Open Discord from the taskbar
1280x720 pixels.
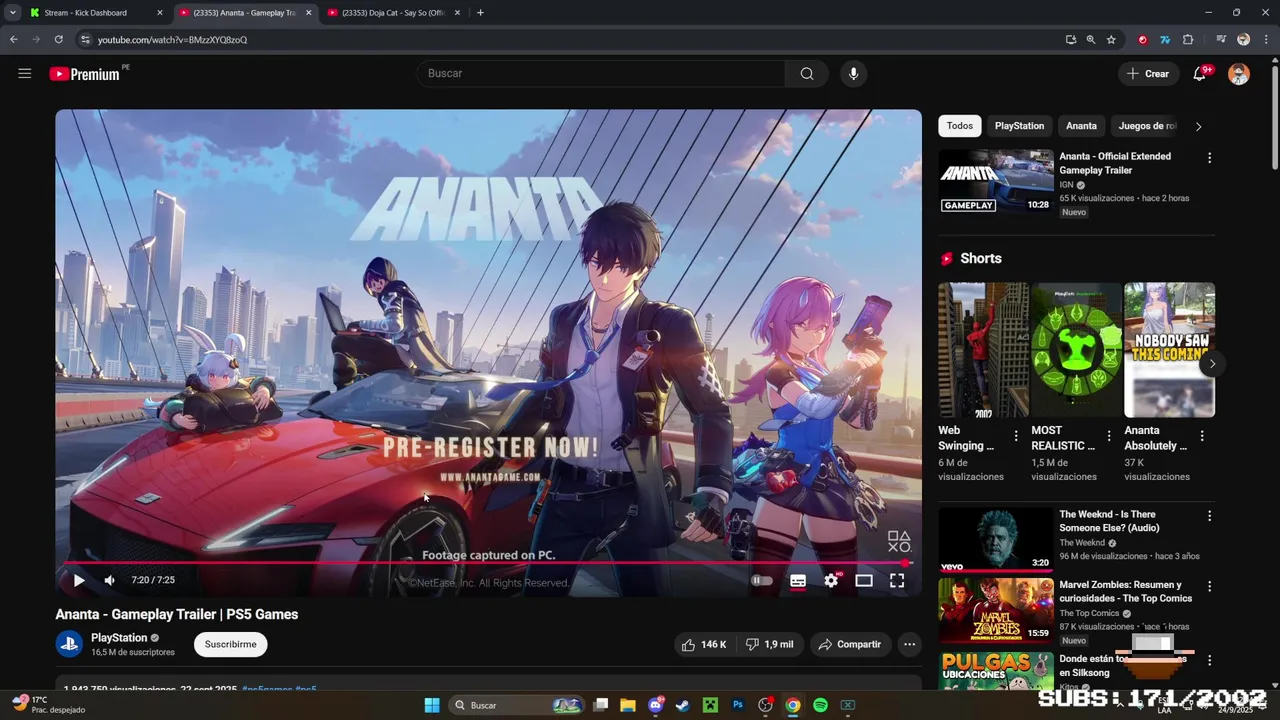click(x=656, y=705)
